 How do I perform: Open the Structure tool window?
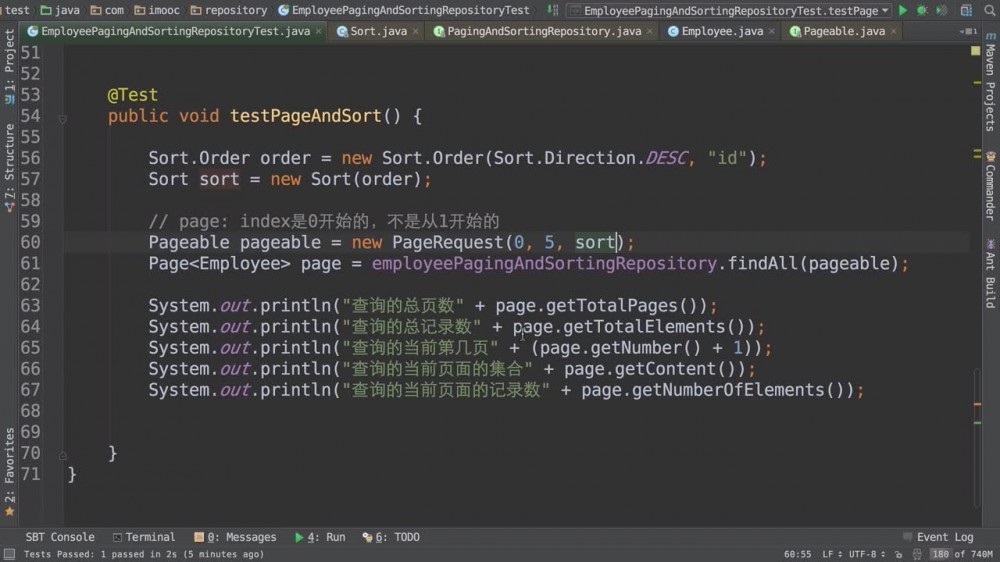pos(9,167)
